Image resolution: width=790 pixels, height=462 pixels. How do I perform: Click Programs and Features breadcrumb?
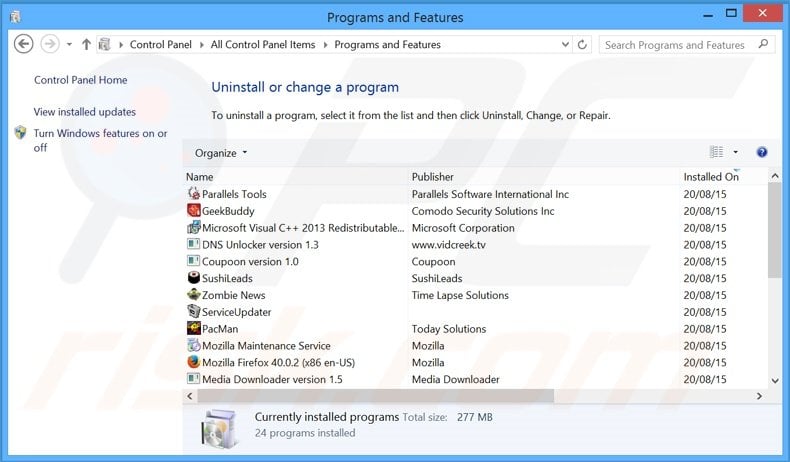coord(387,44)
